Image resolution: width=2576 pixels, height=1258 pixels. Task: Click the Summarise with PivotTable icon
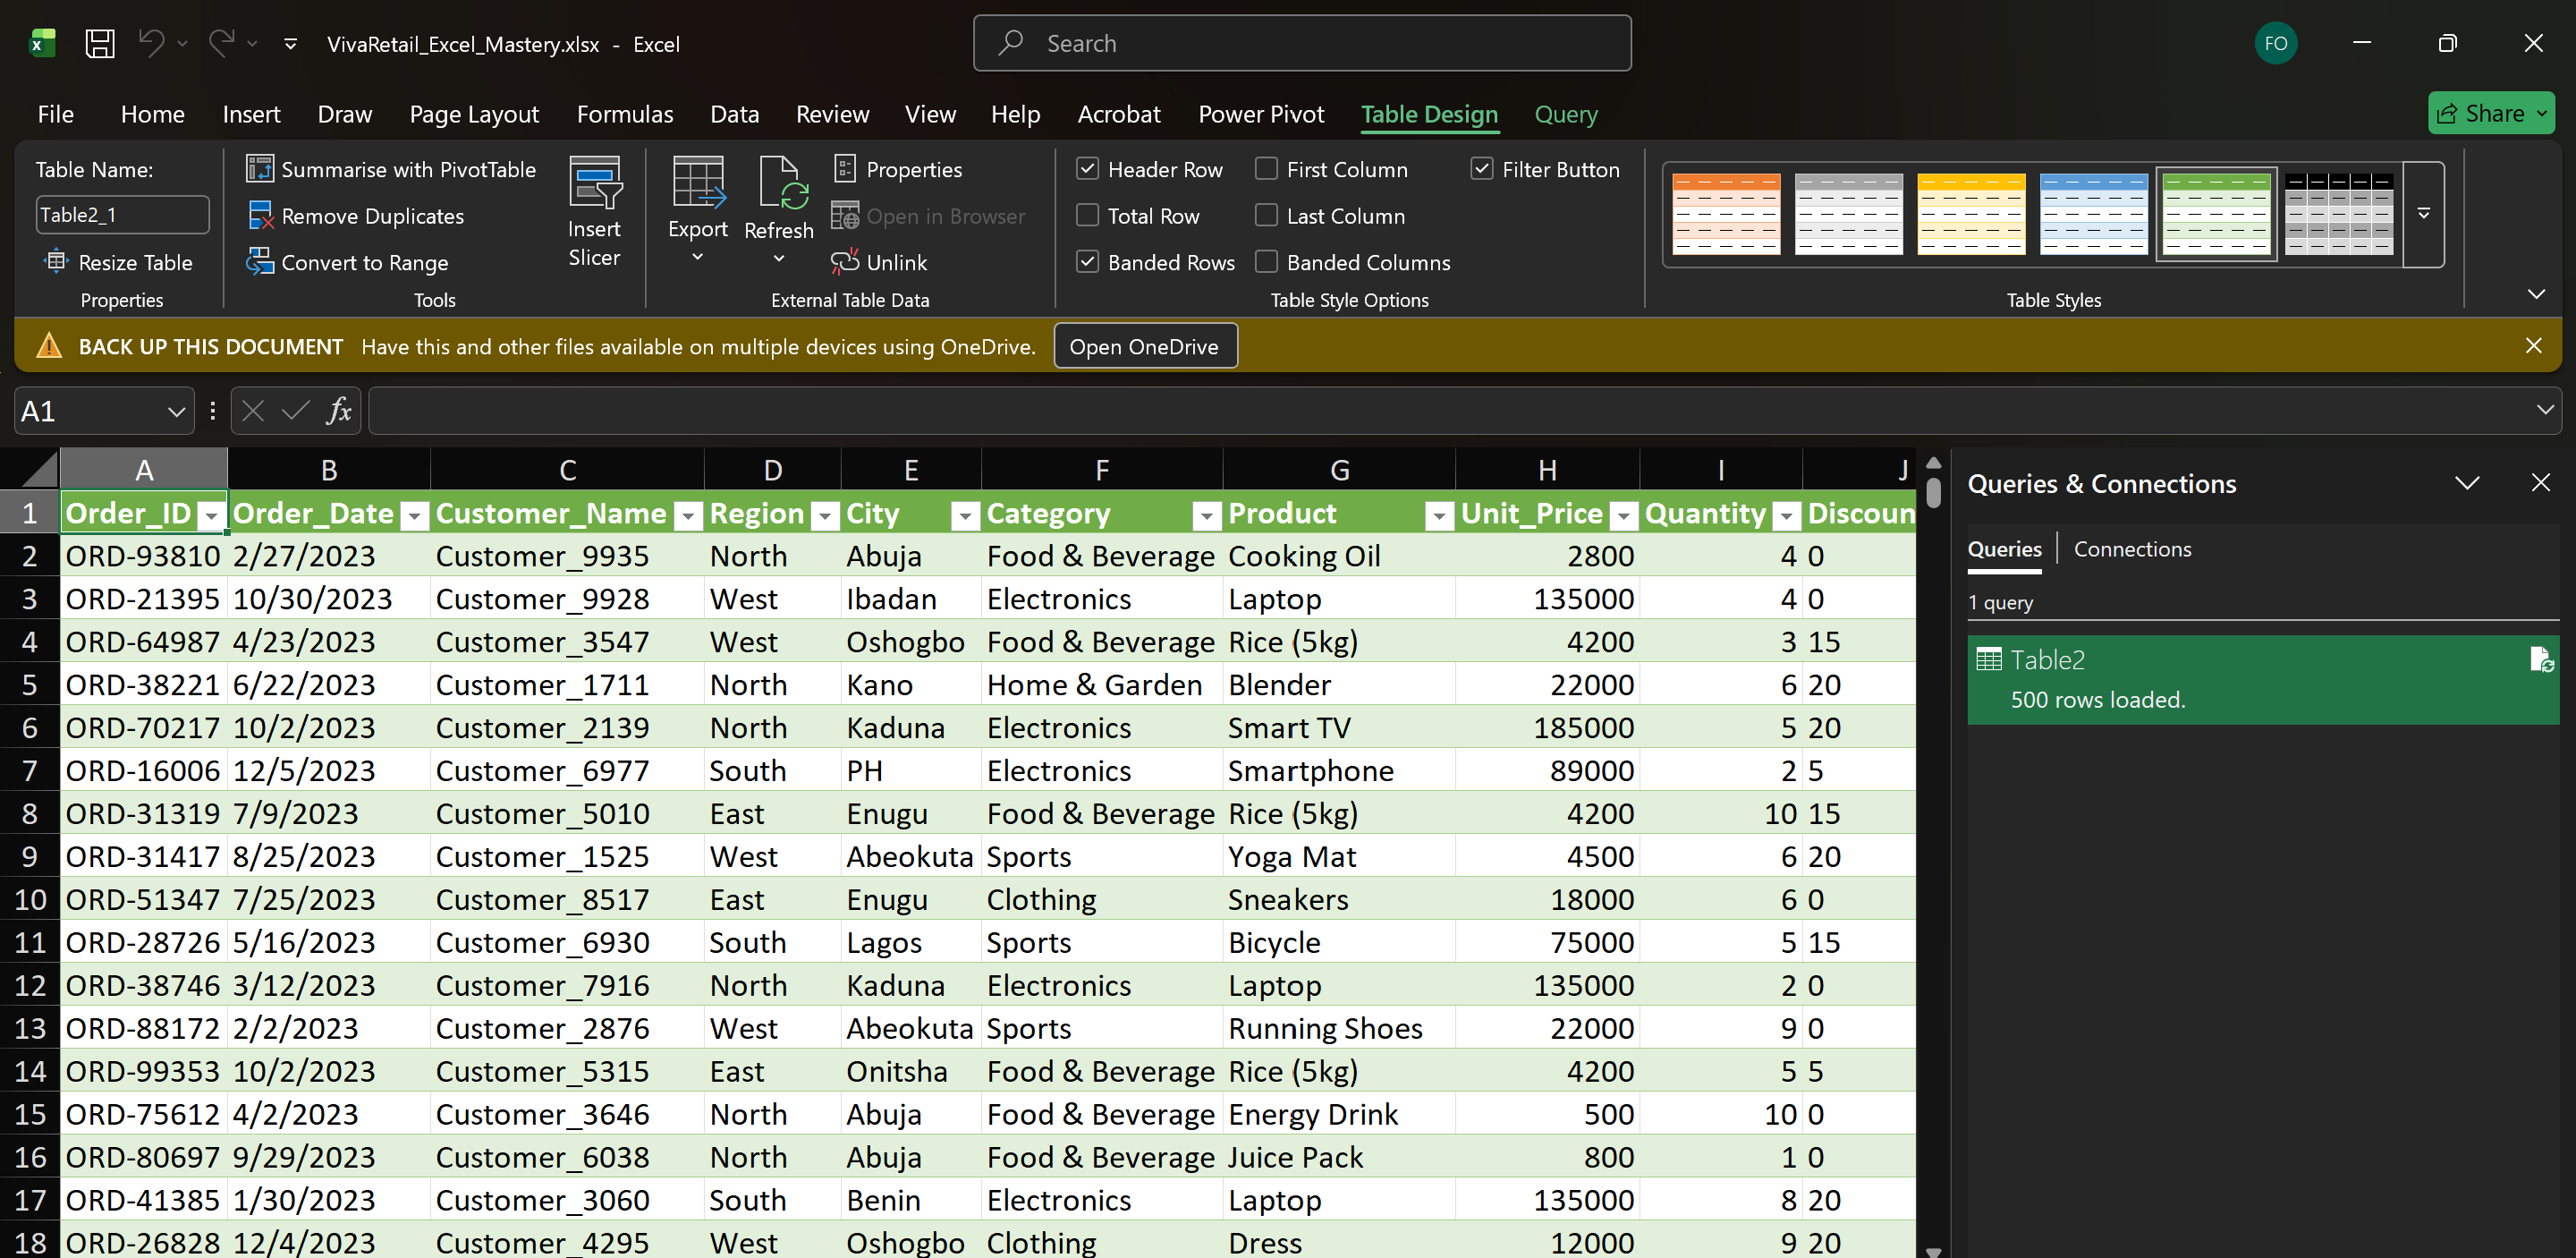(260, 169)
